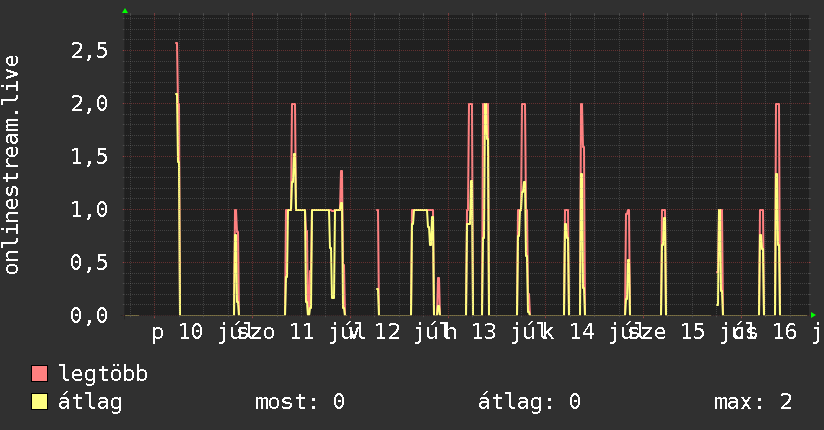Click the 'p 10 júl' date label

pyautogui.click(x=200, y=332)
